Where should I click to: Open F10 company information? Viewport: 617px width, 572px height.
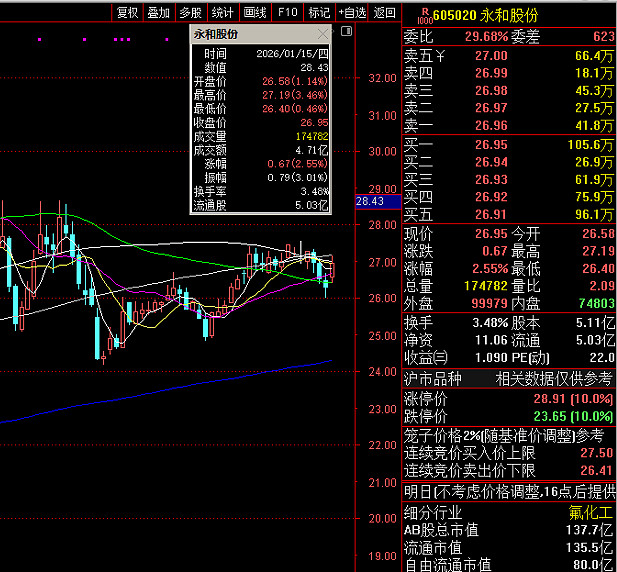287,13
